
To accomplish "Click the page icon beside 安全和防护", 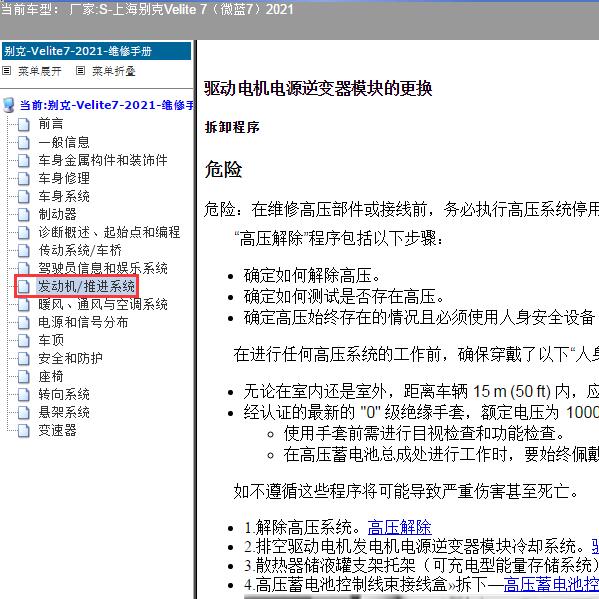I will tap(24, 358).
